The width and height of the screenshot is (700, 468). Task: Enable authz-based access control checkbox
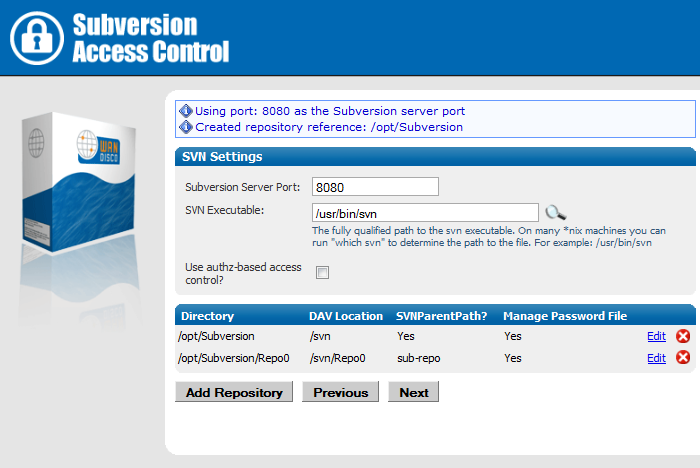coord(322,272)
